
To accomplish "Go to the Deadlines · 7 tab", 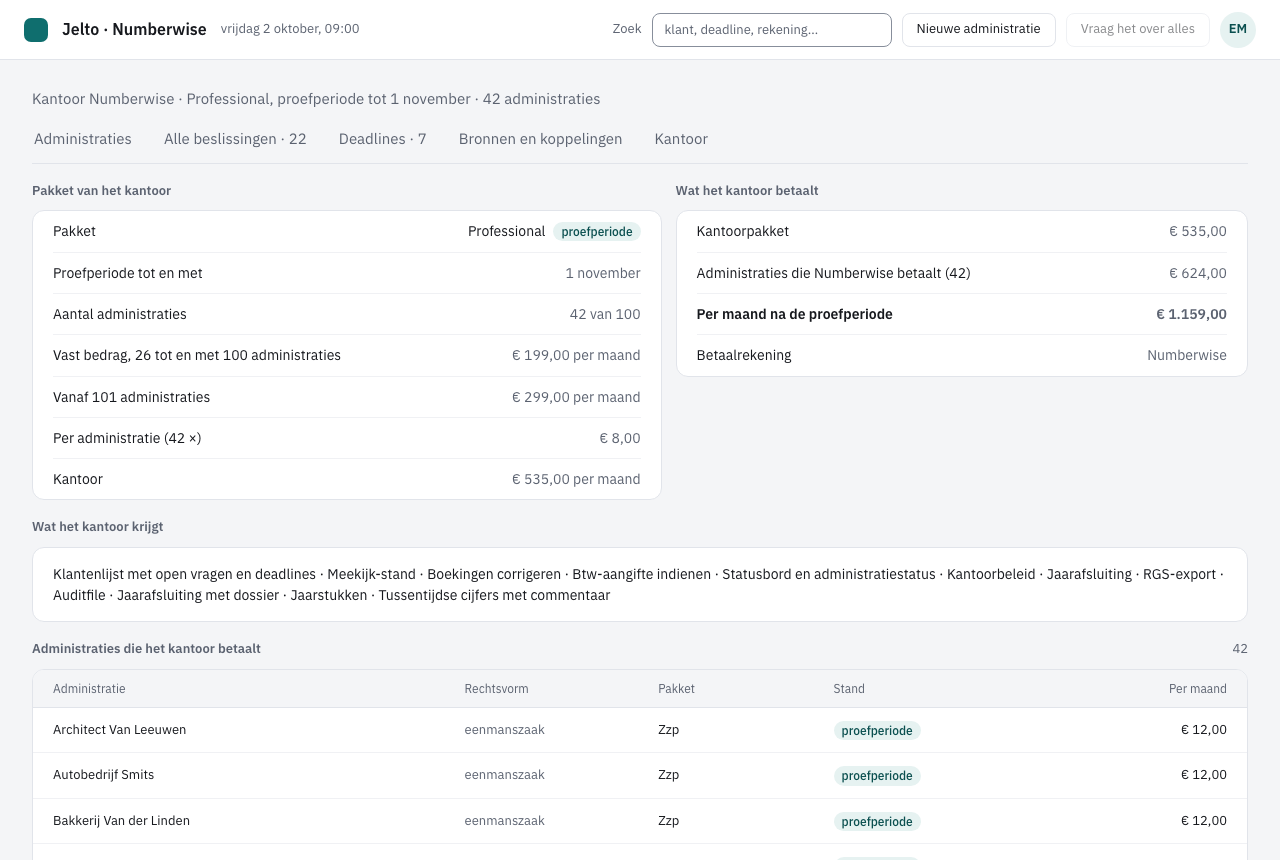I will point(383,139).
